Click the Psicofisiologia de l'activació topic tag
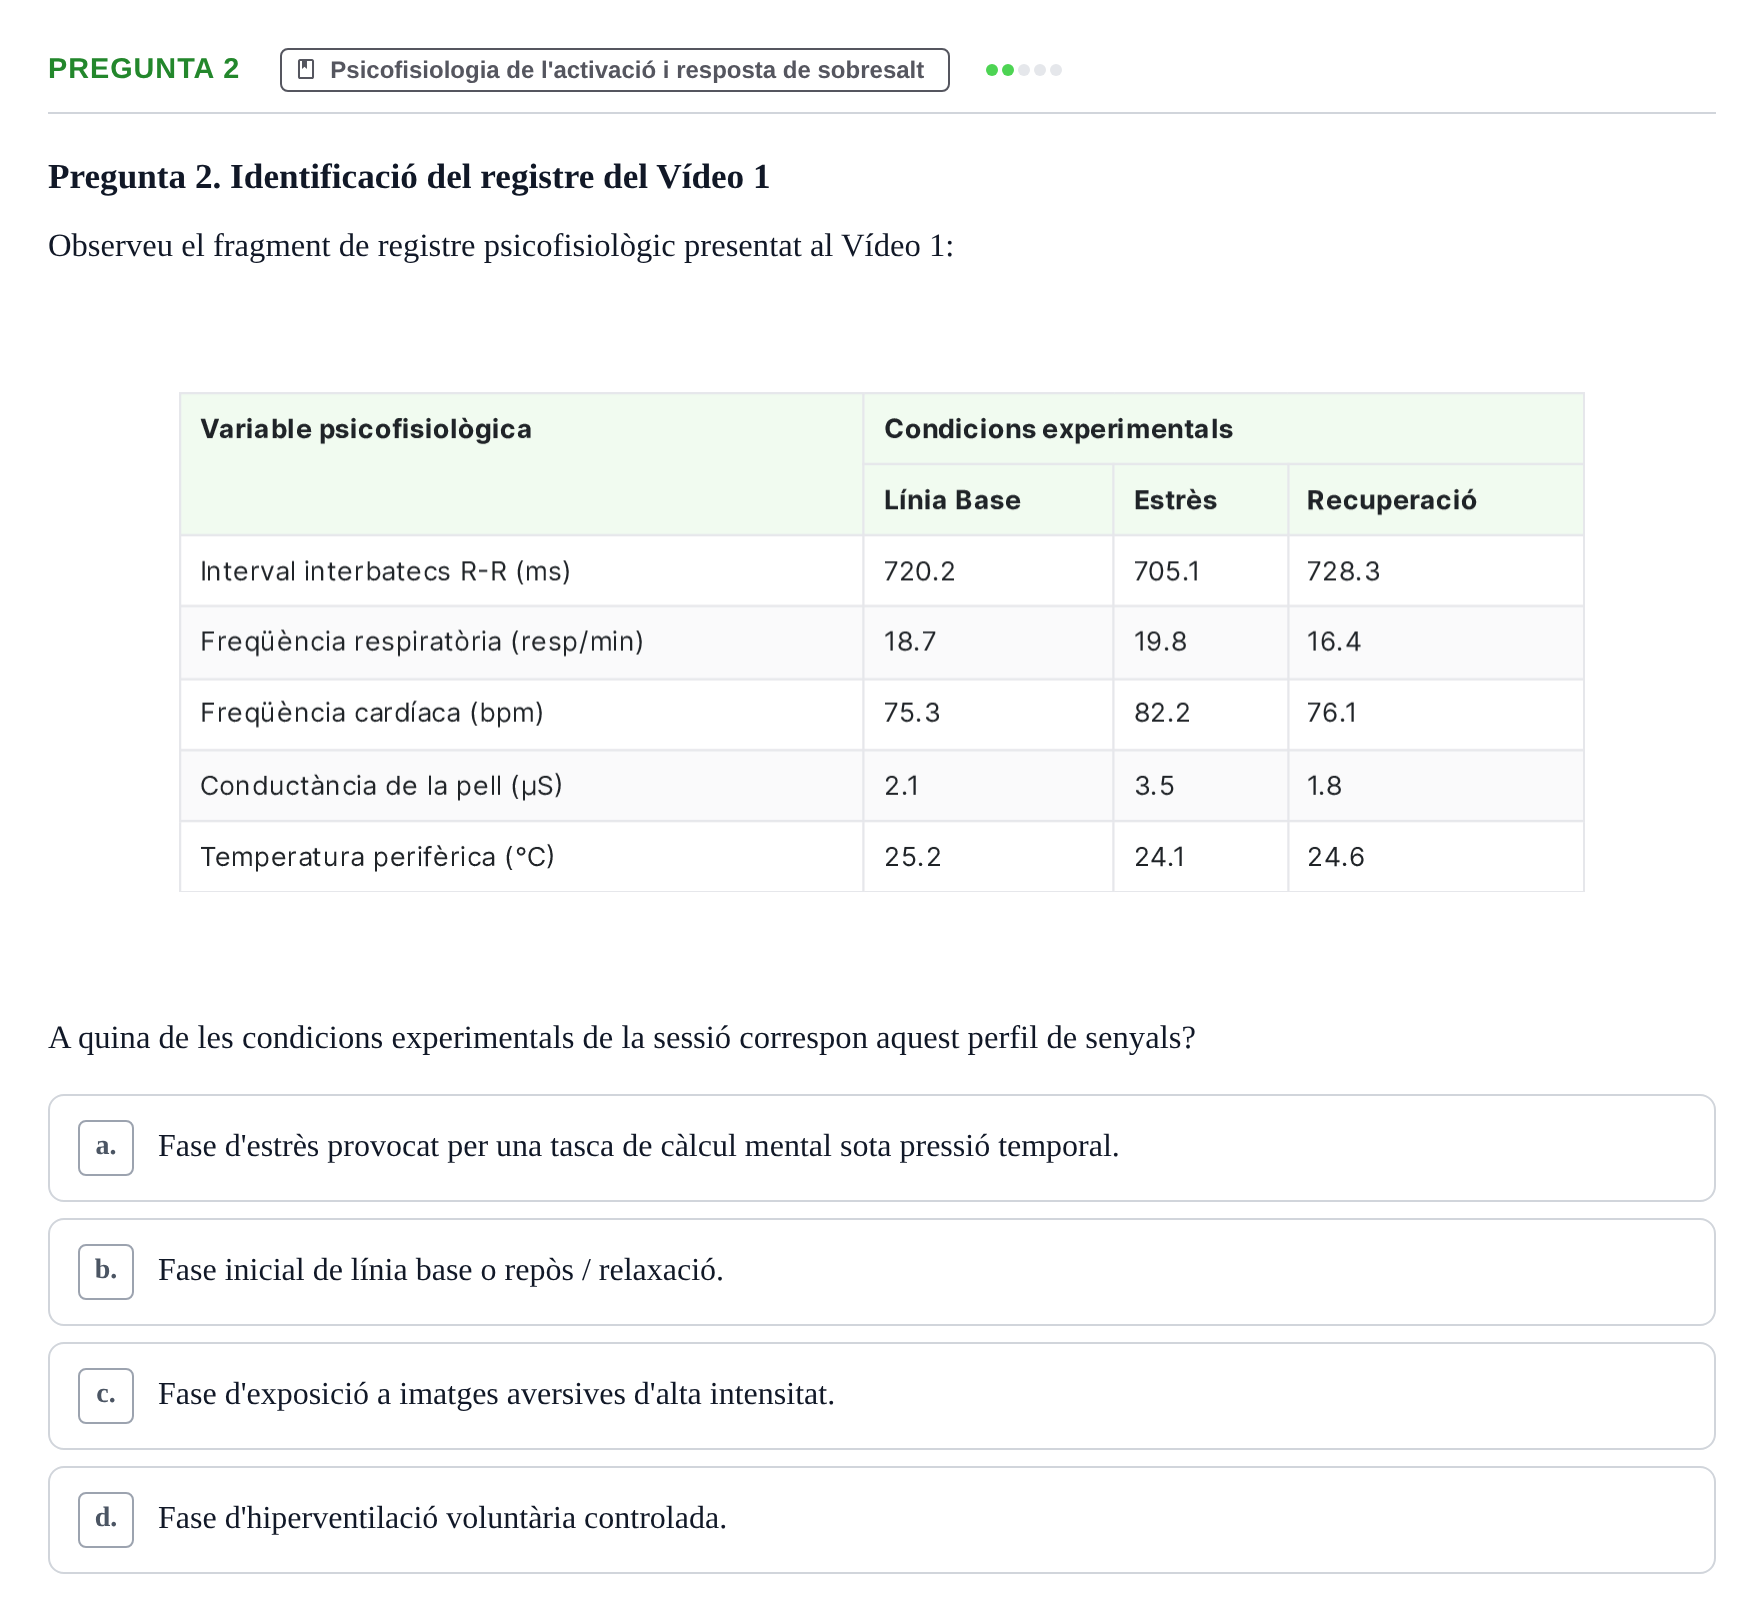 (614, 70)
